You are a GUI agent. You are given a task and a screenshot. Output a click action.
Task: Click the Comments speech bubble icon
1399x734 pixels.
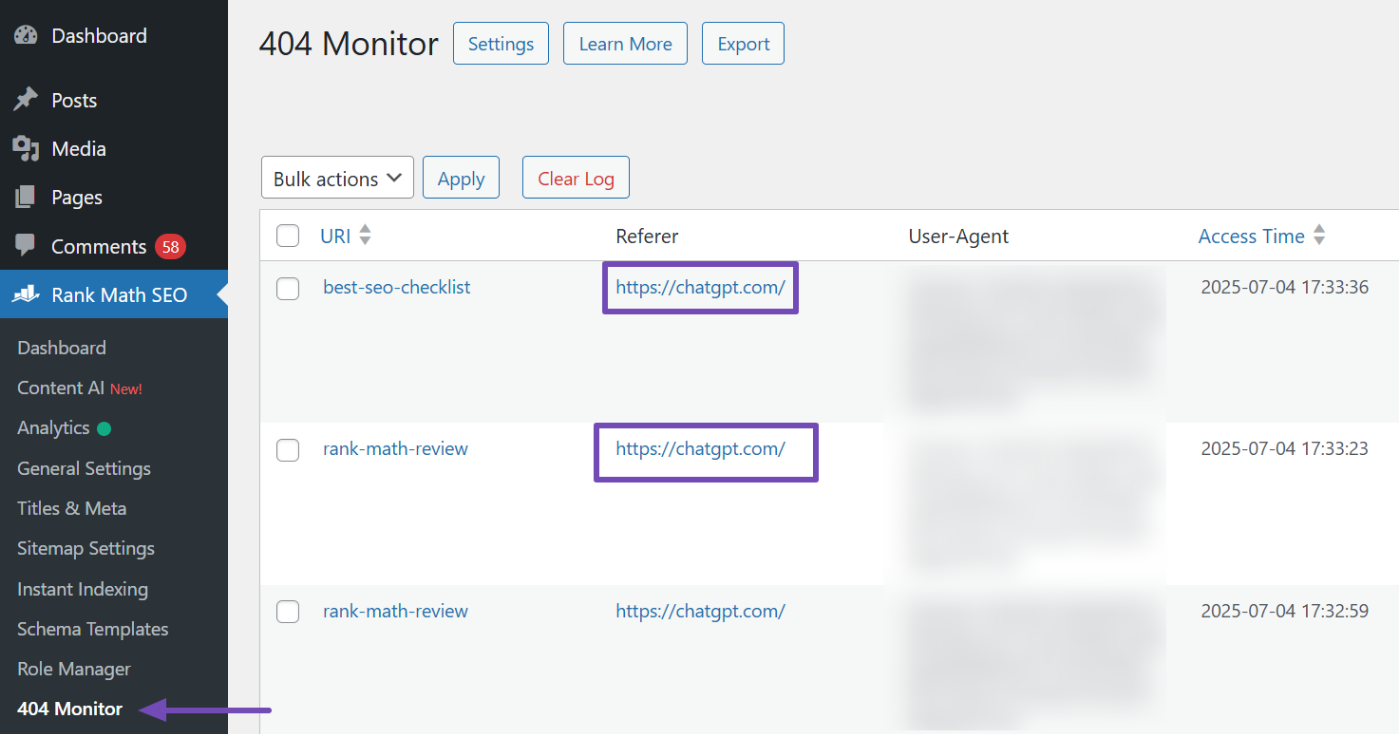[x=26, y=246]
